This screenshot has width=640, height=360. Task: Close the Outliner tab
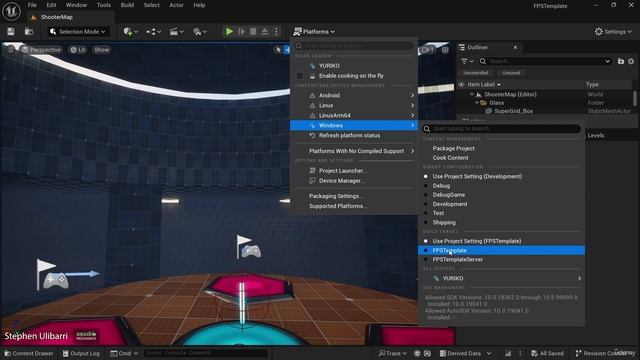[x=515, y=47]
